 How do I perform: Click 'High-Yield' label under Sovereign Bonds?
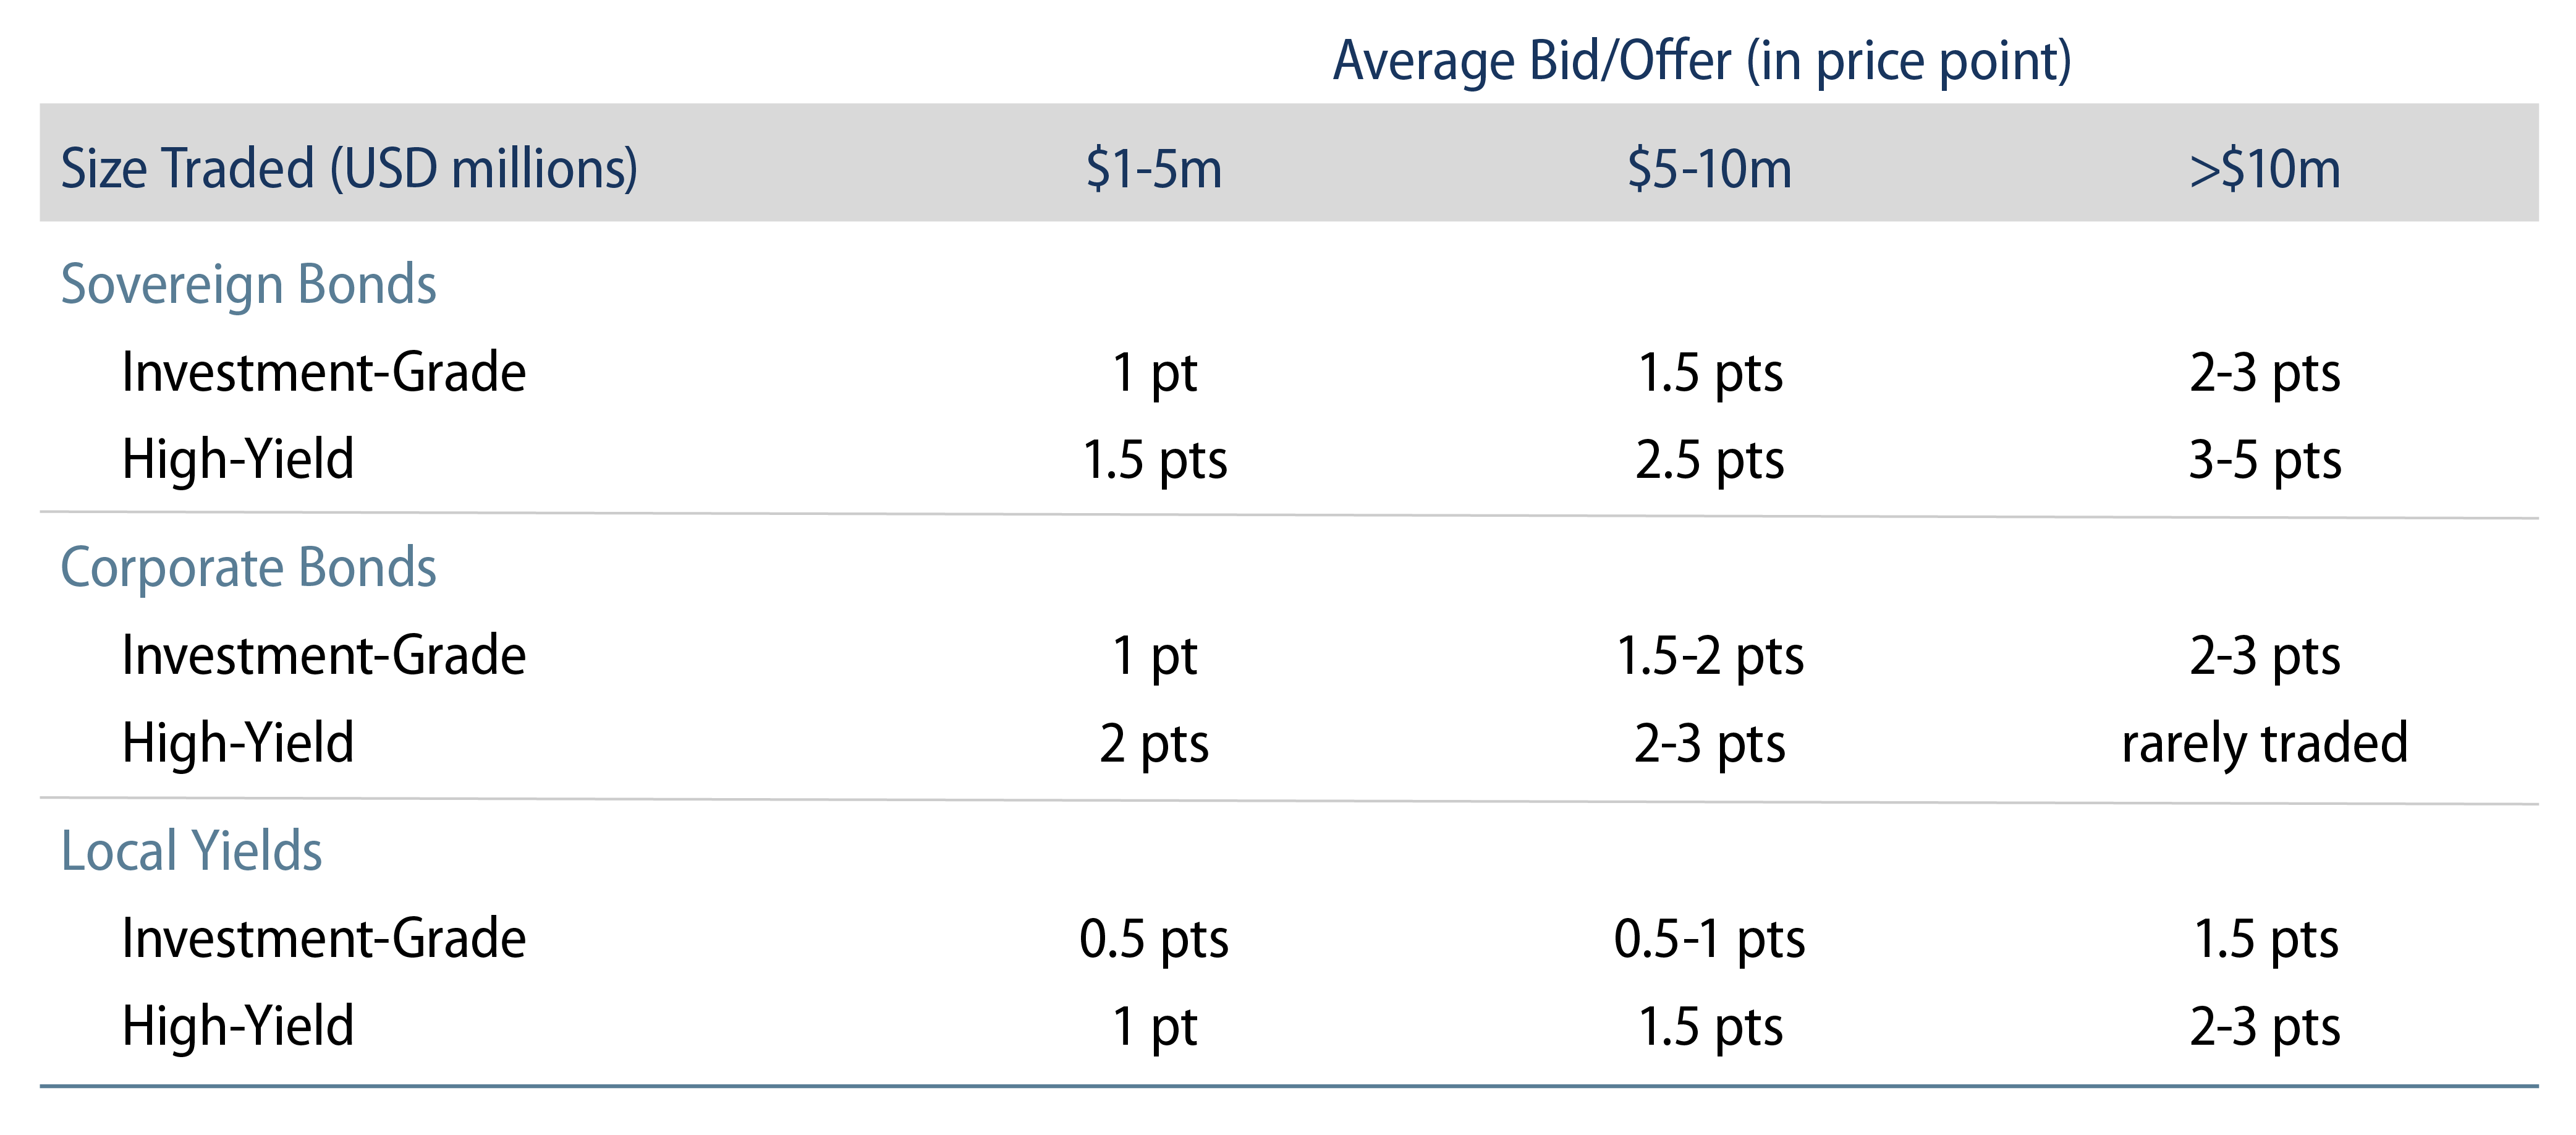(x=238, y=460)
